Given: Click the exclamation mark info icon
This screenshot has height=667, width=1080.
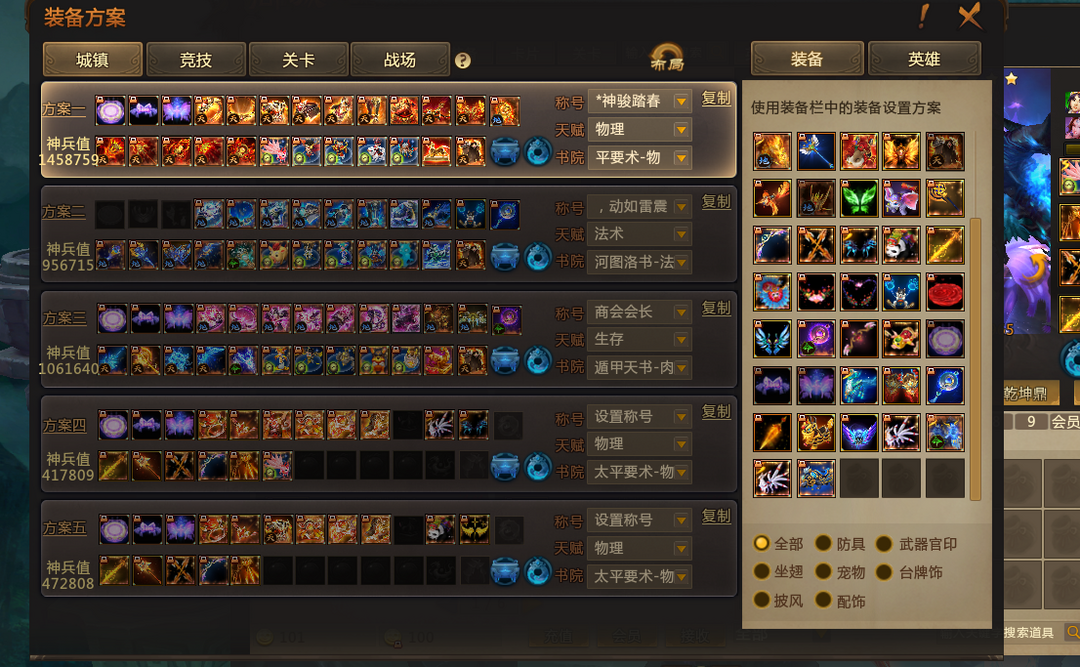Looking at the screenshot, I should (x=924, y=16).
